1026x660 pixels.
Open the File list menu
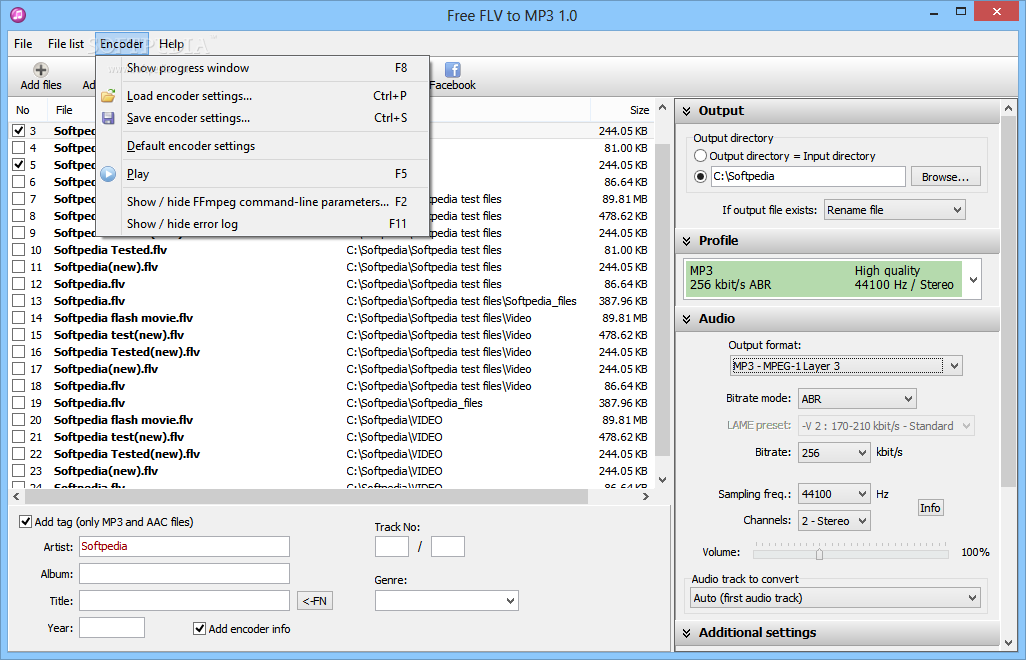tap(65, 44)
